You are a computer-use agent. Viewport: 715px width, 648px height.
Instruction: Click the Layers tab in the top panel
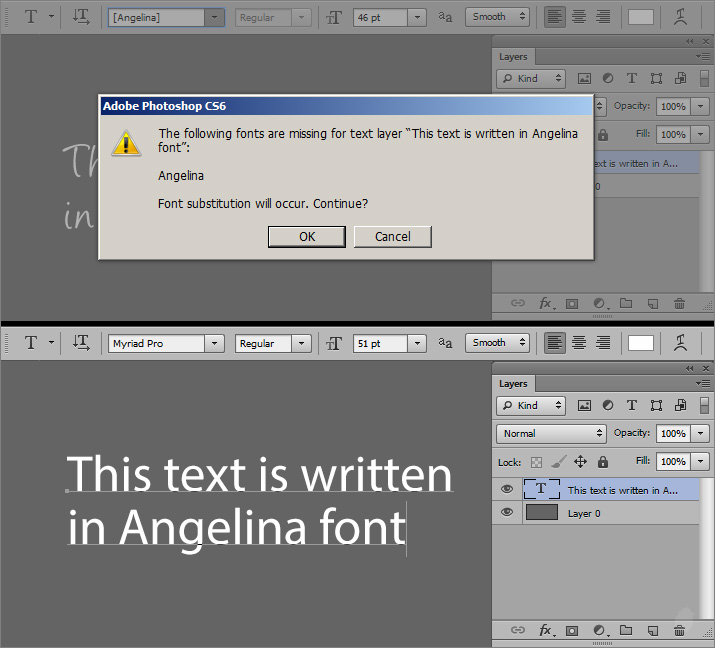coord(513,57)
